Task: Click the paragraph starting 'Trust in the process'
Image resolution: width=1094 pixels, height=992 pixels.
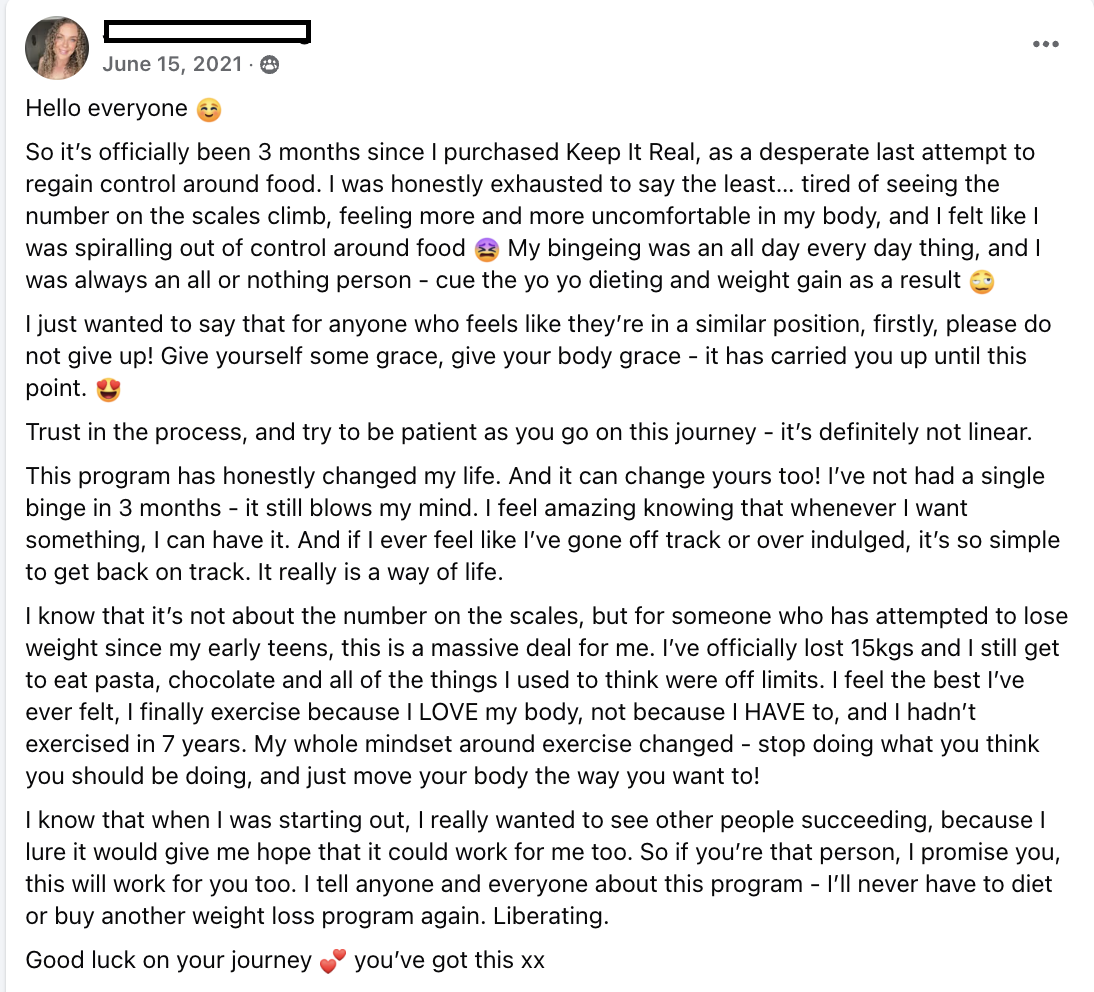Action: click(529, 433)
